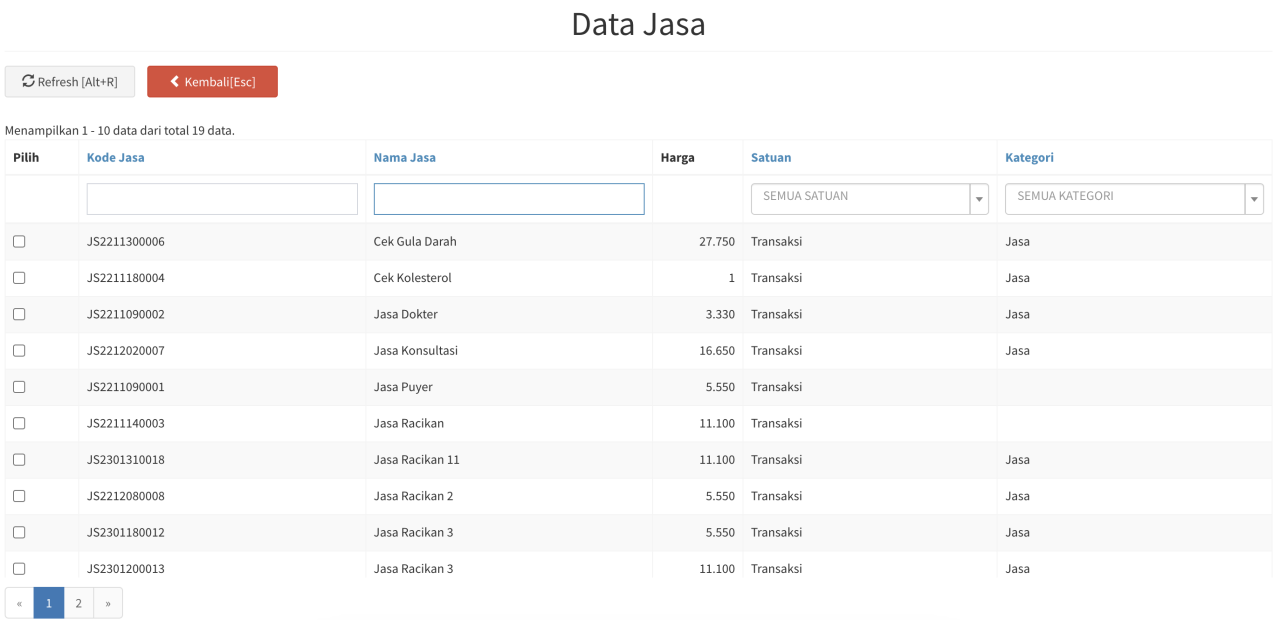
Task: Click the price 27.750
Action: 717,242
